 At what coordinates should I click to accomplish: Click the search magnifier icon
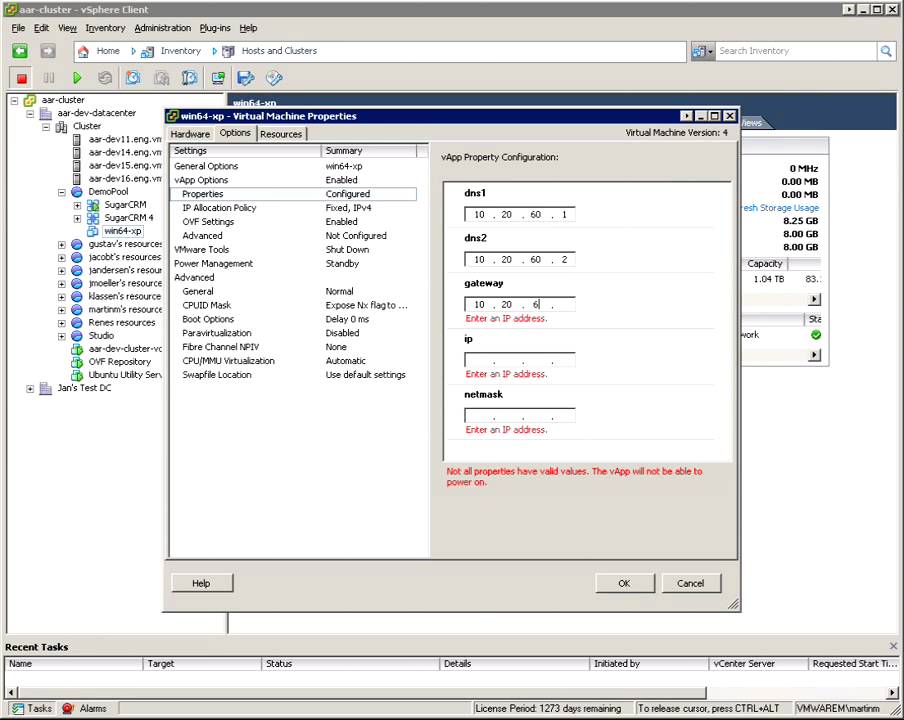[x=886, y=51]
